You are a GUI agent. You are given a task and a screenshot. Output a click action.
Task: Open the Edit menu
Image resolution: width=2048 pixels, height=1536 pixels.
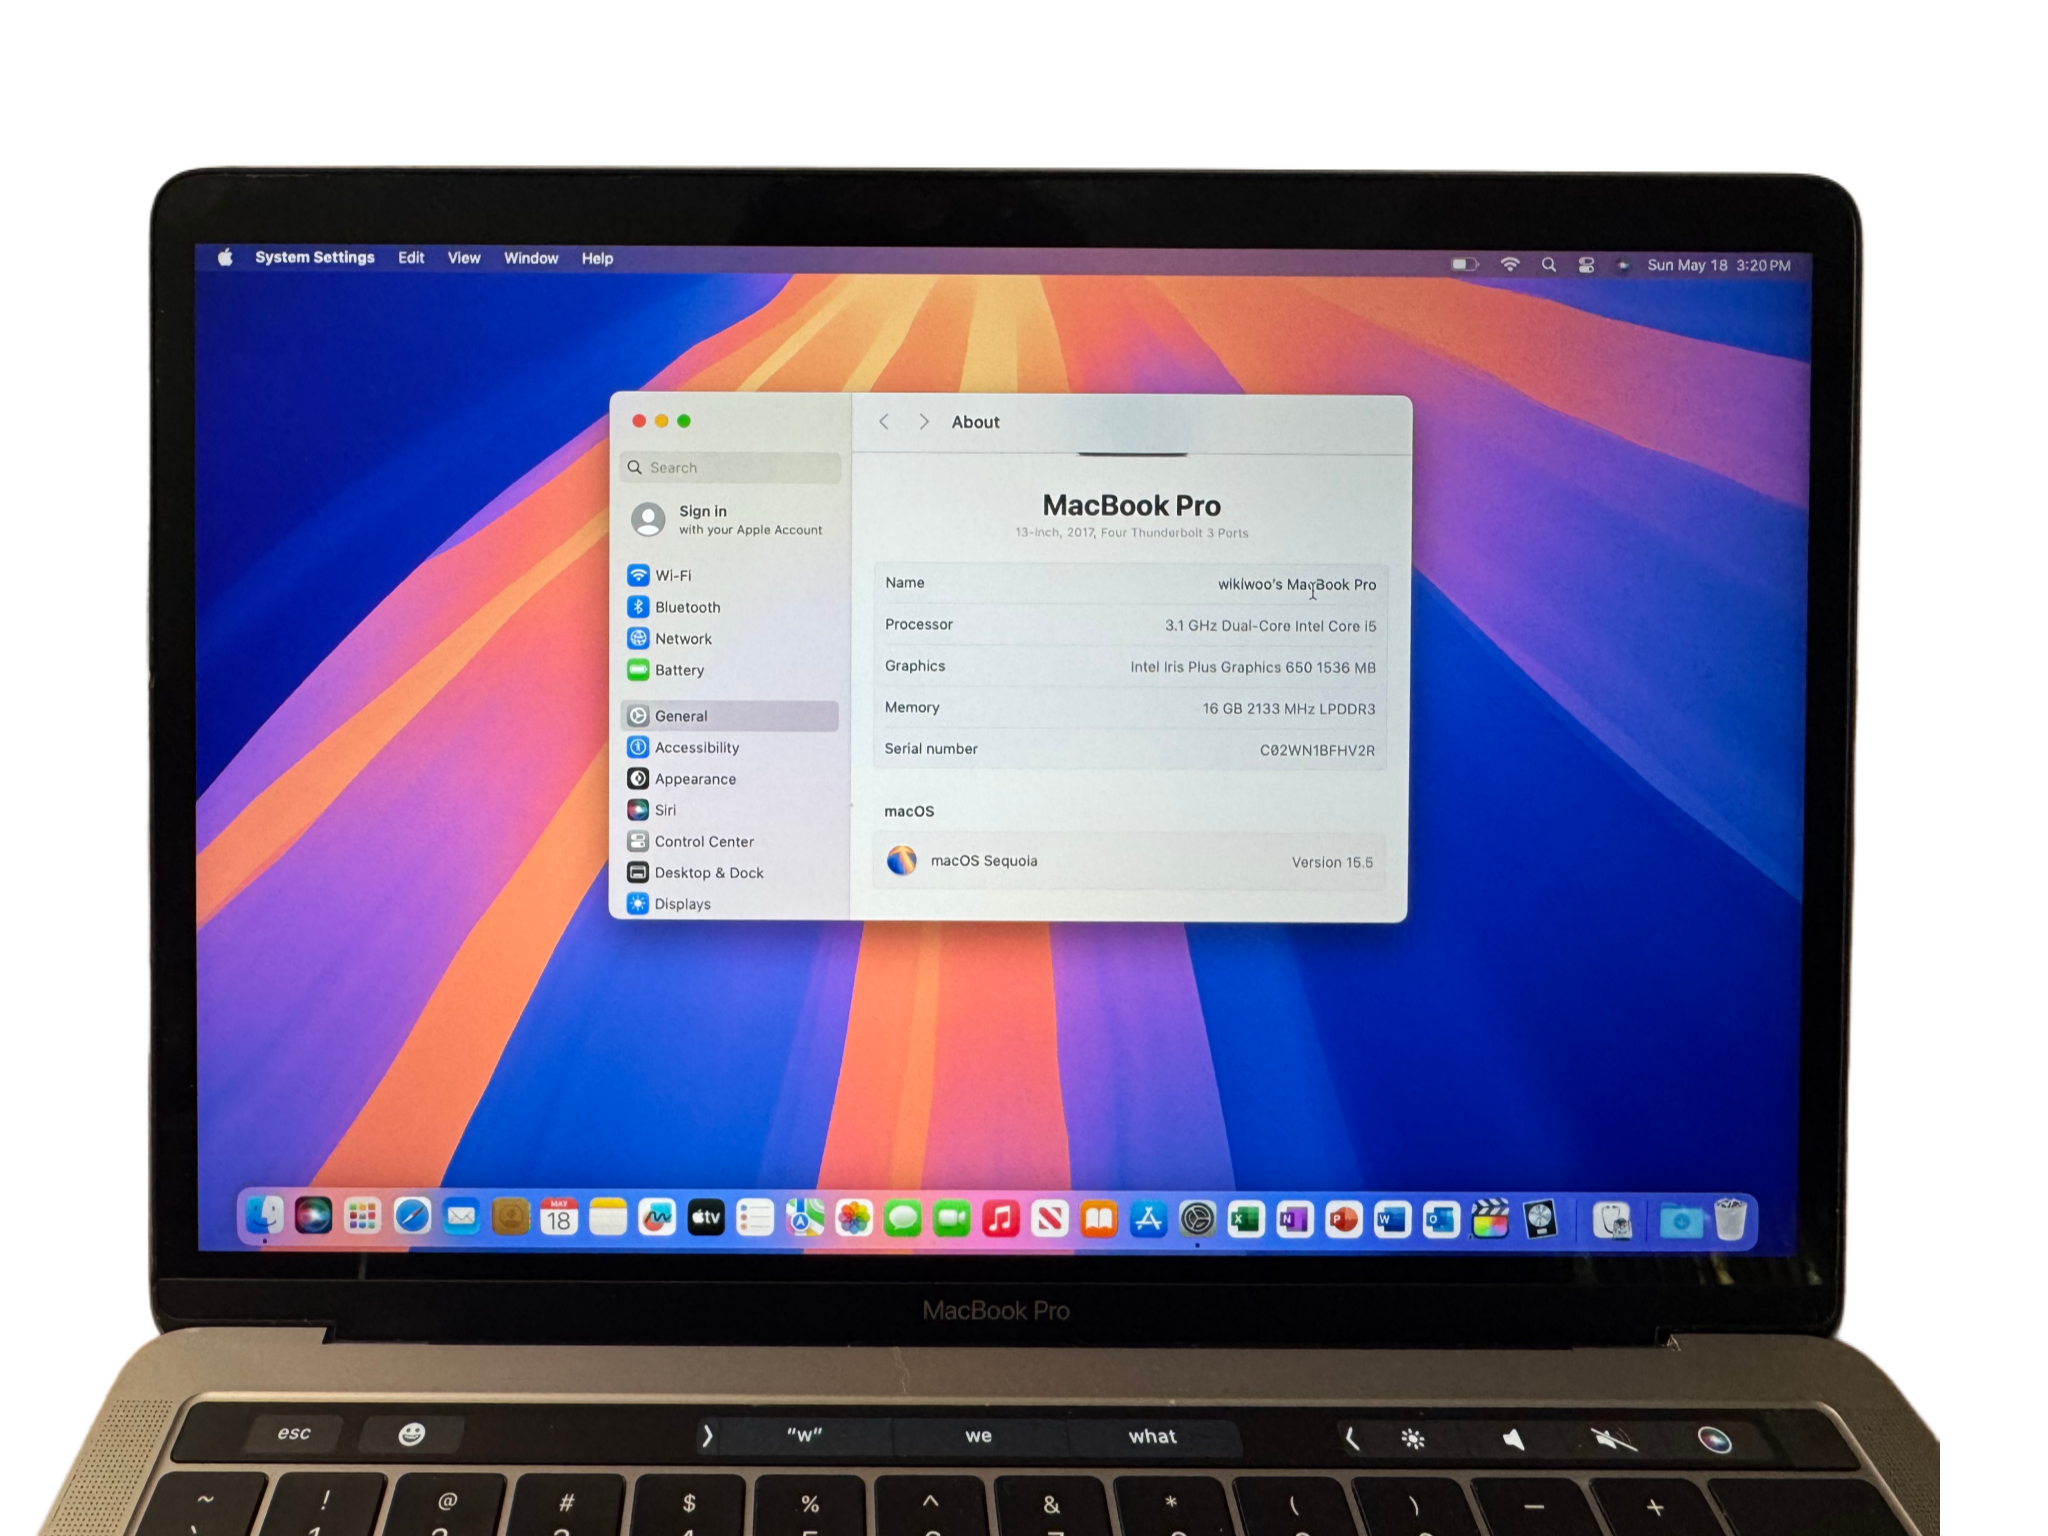(x=411, y=258)
